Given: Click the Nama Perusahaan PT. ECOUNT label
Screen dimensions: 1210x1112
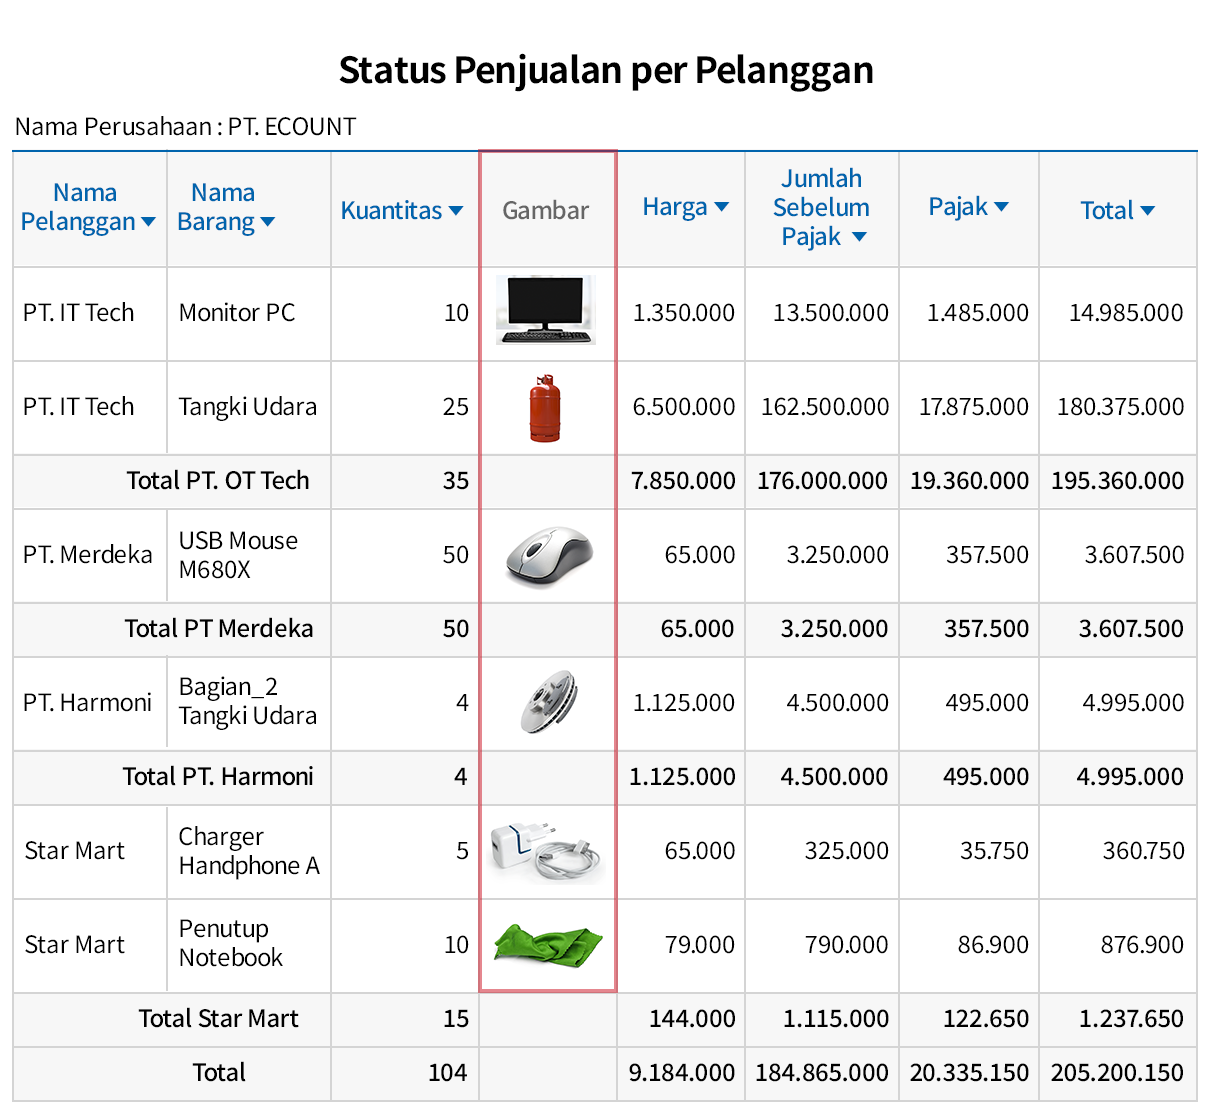Looking at the screenshot, I should click(x=185, y=126).
